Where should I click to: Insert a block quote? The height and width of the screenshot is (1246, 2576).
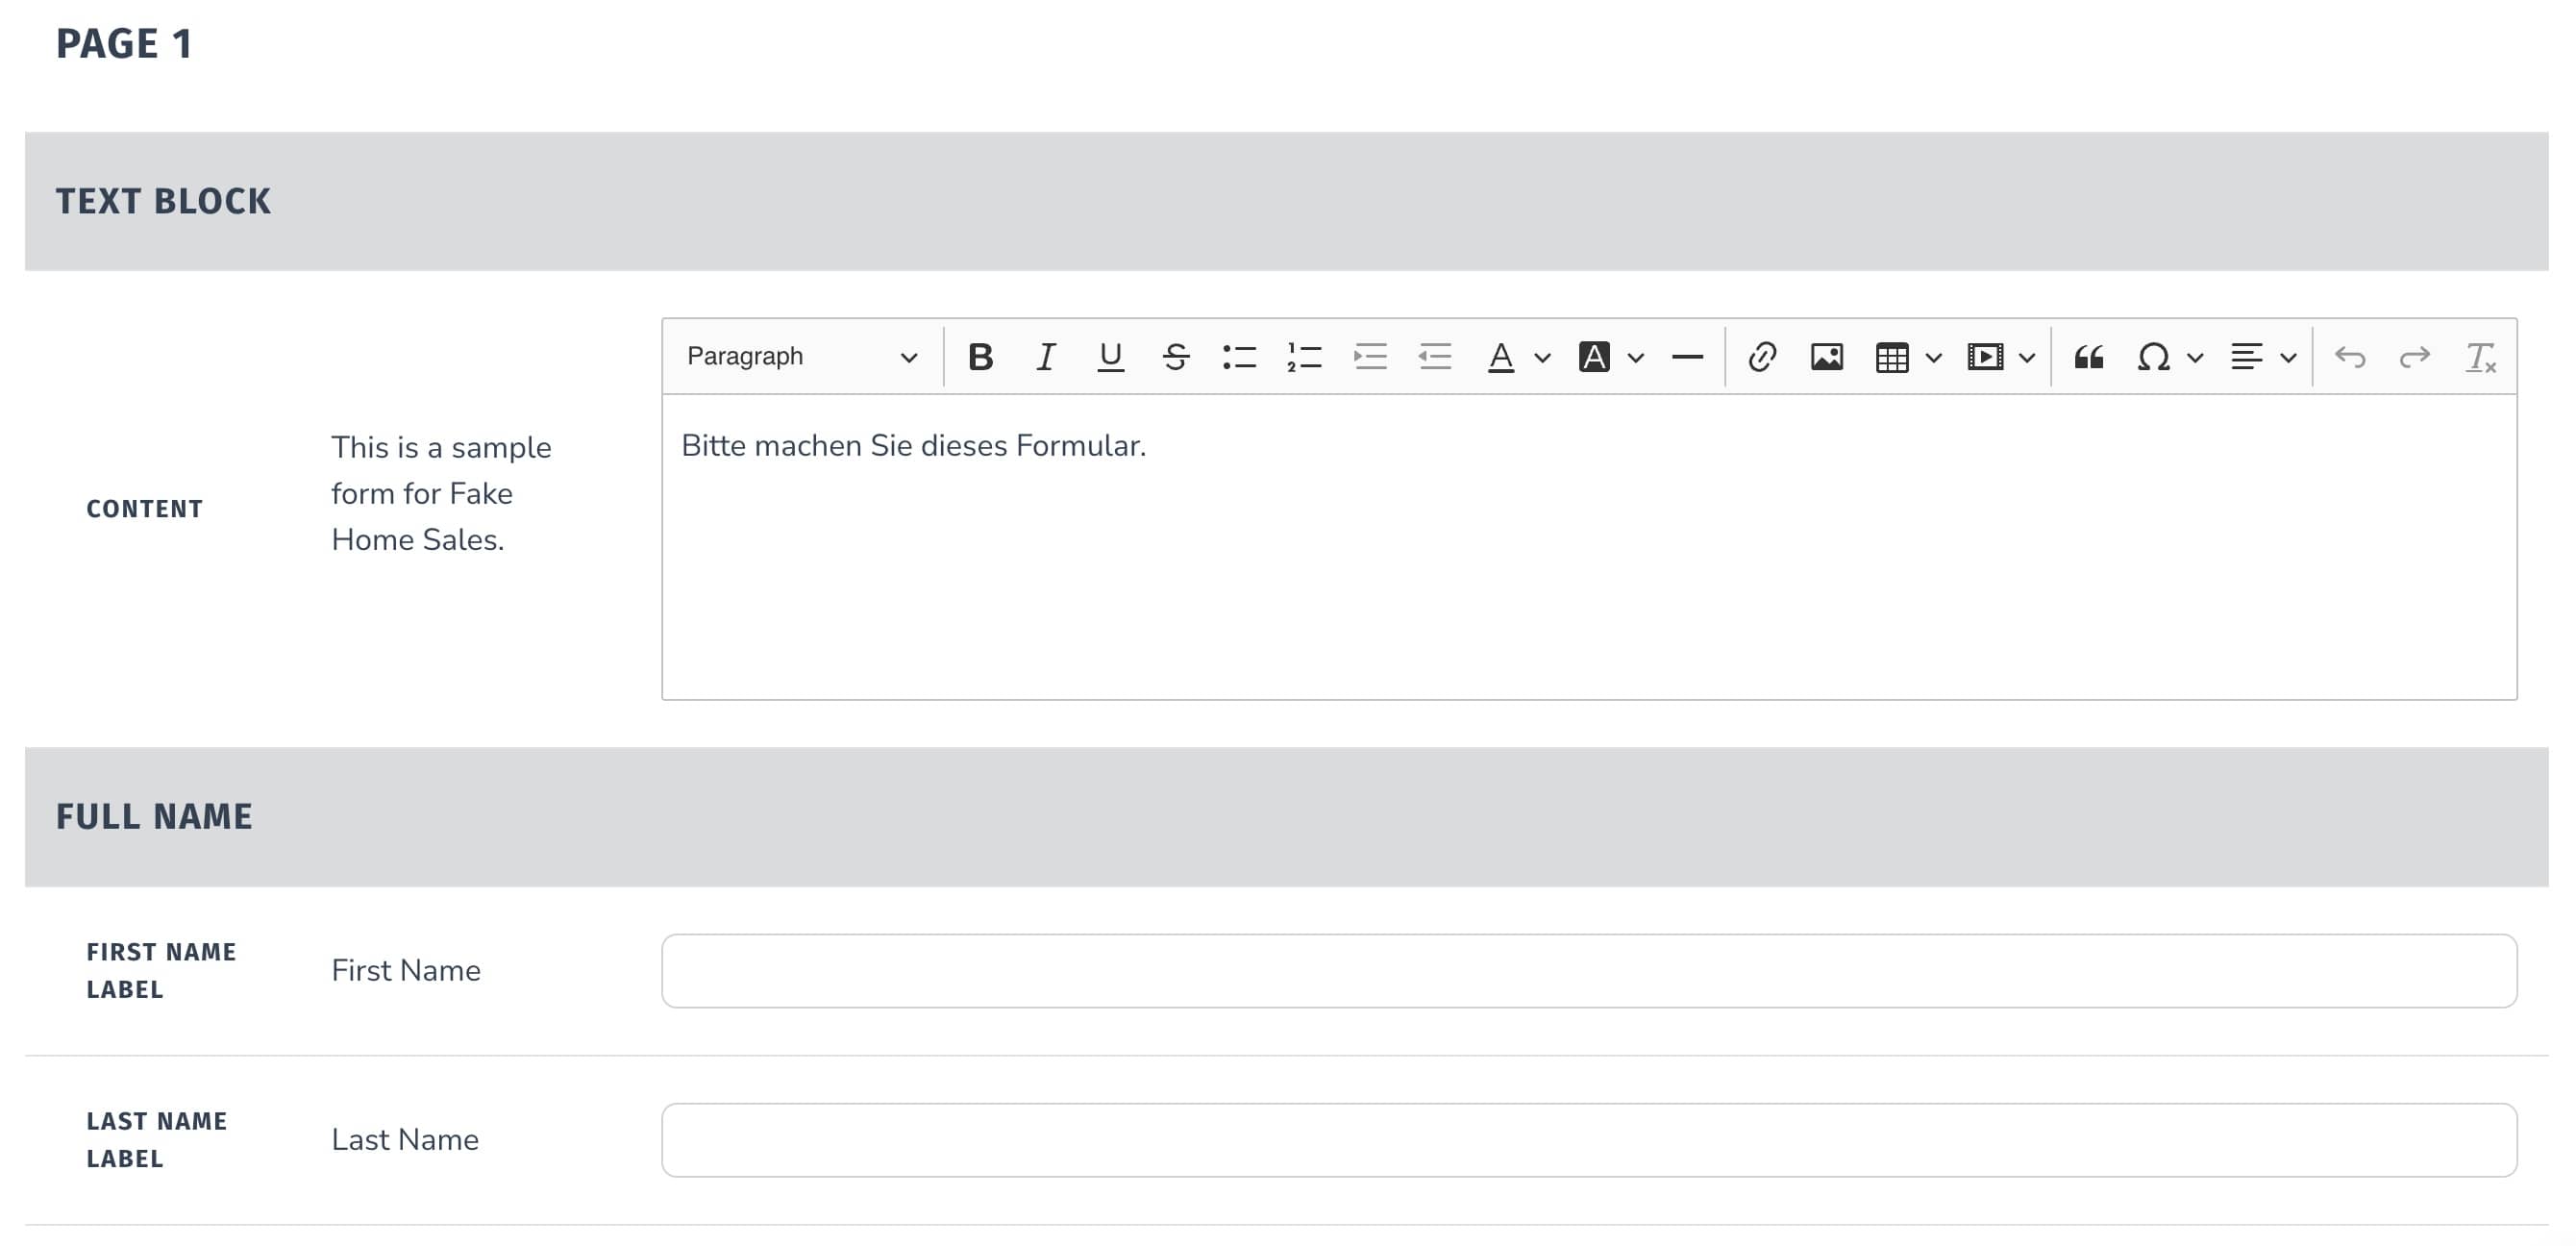2088,357
